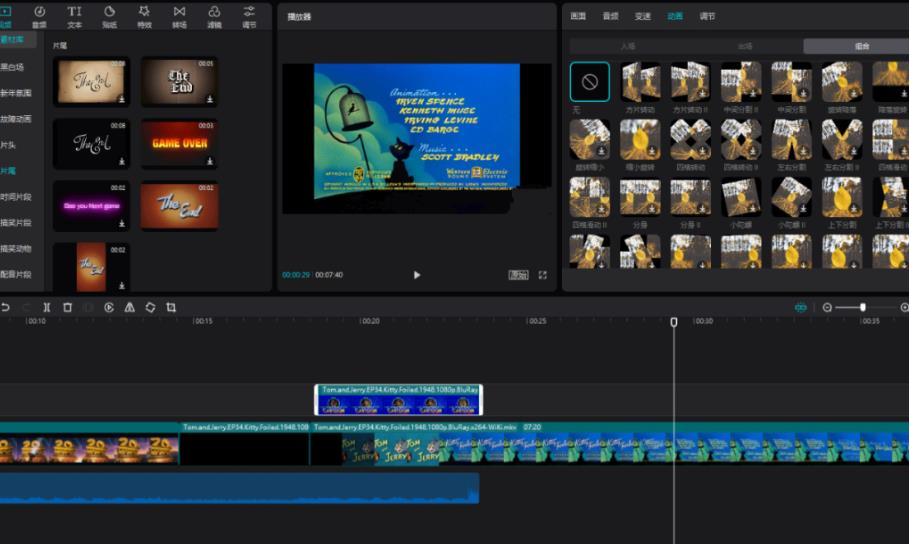Adjust the timeline zoom slider
This screenshot has height=544, width=909.
(863, 307)
